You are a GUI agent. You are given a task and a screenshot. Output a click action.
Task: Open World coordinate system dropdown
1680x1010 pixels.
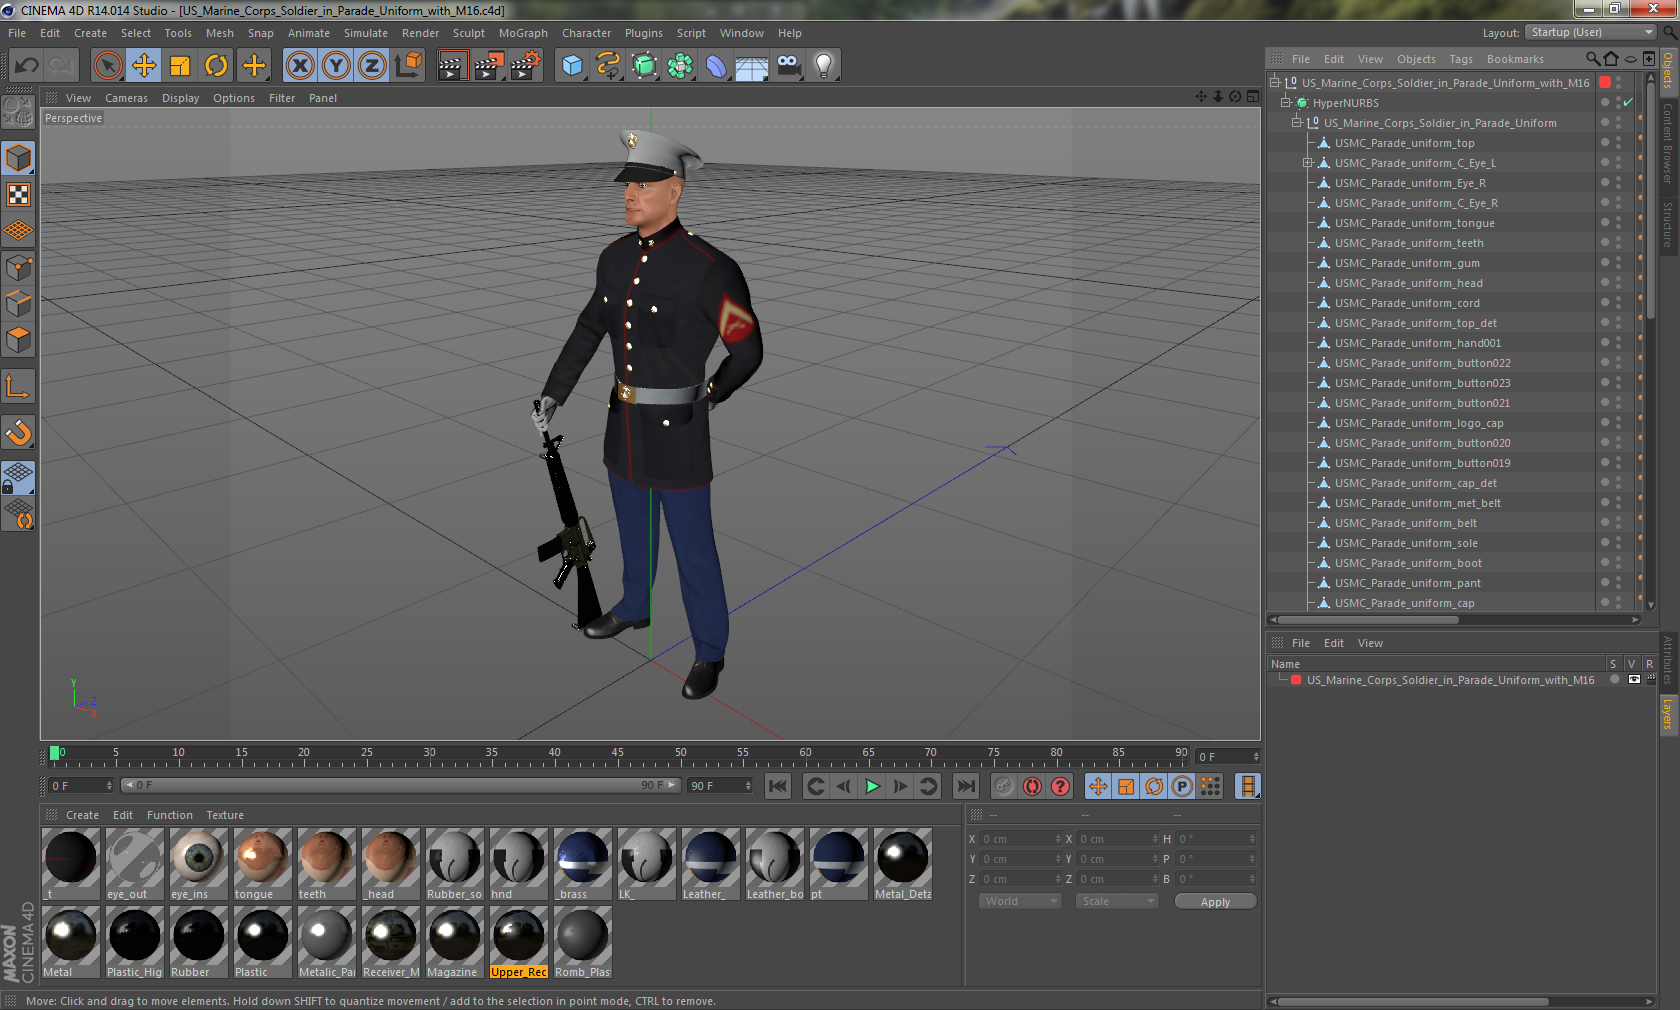click(x=1019, y=901)
